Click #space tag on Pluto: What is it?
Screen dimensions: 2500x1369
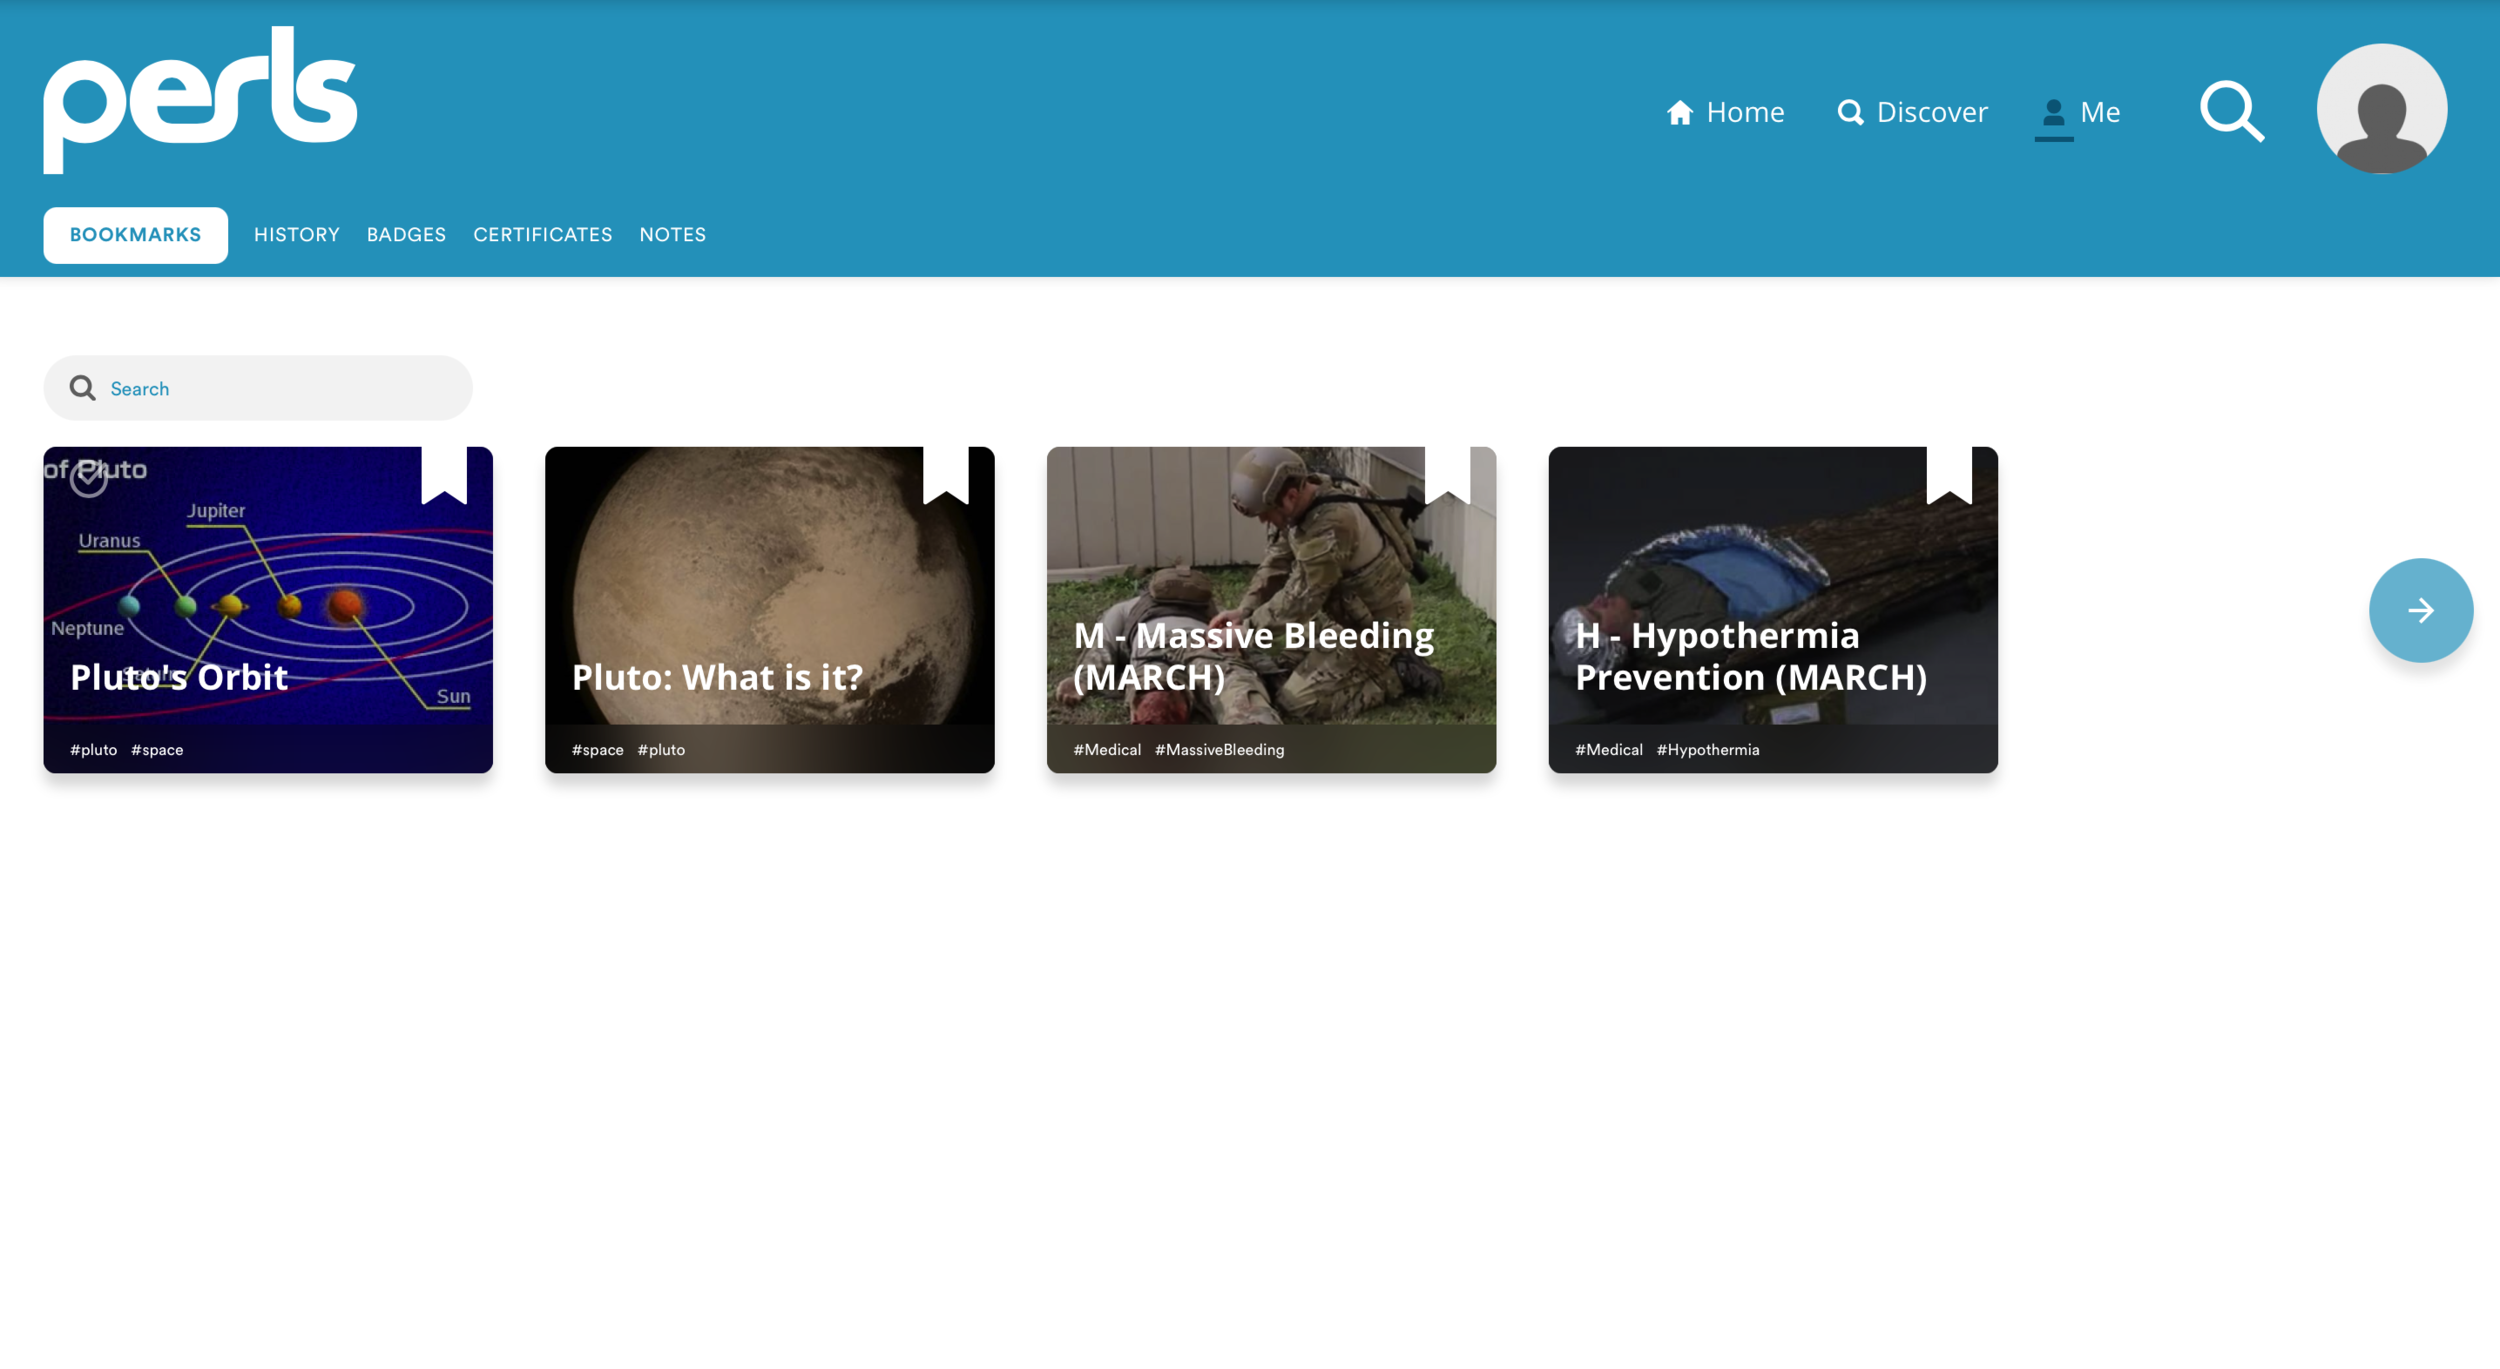coord(598,750)
